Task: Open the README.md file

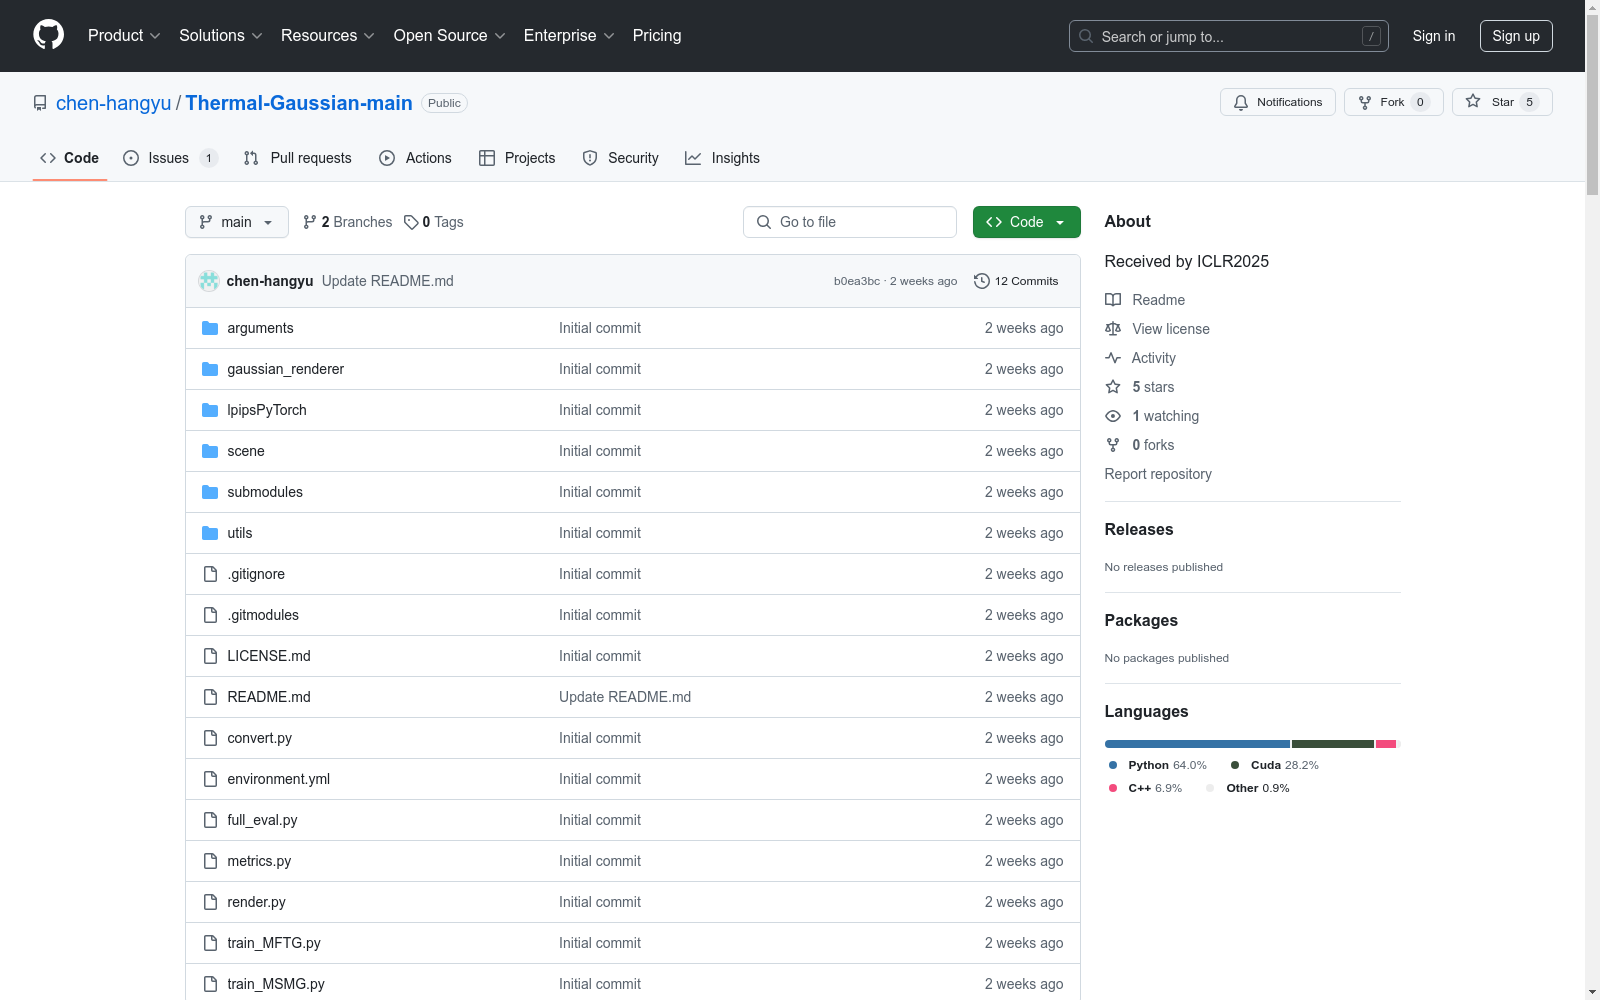Action: (269, 697)
